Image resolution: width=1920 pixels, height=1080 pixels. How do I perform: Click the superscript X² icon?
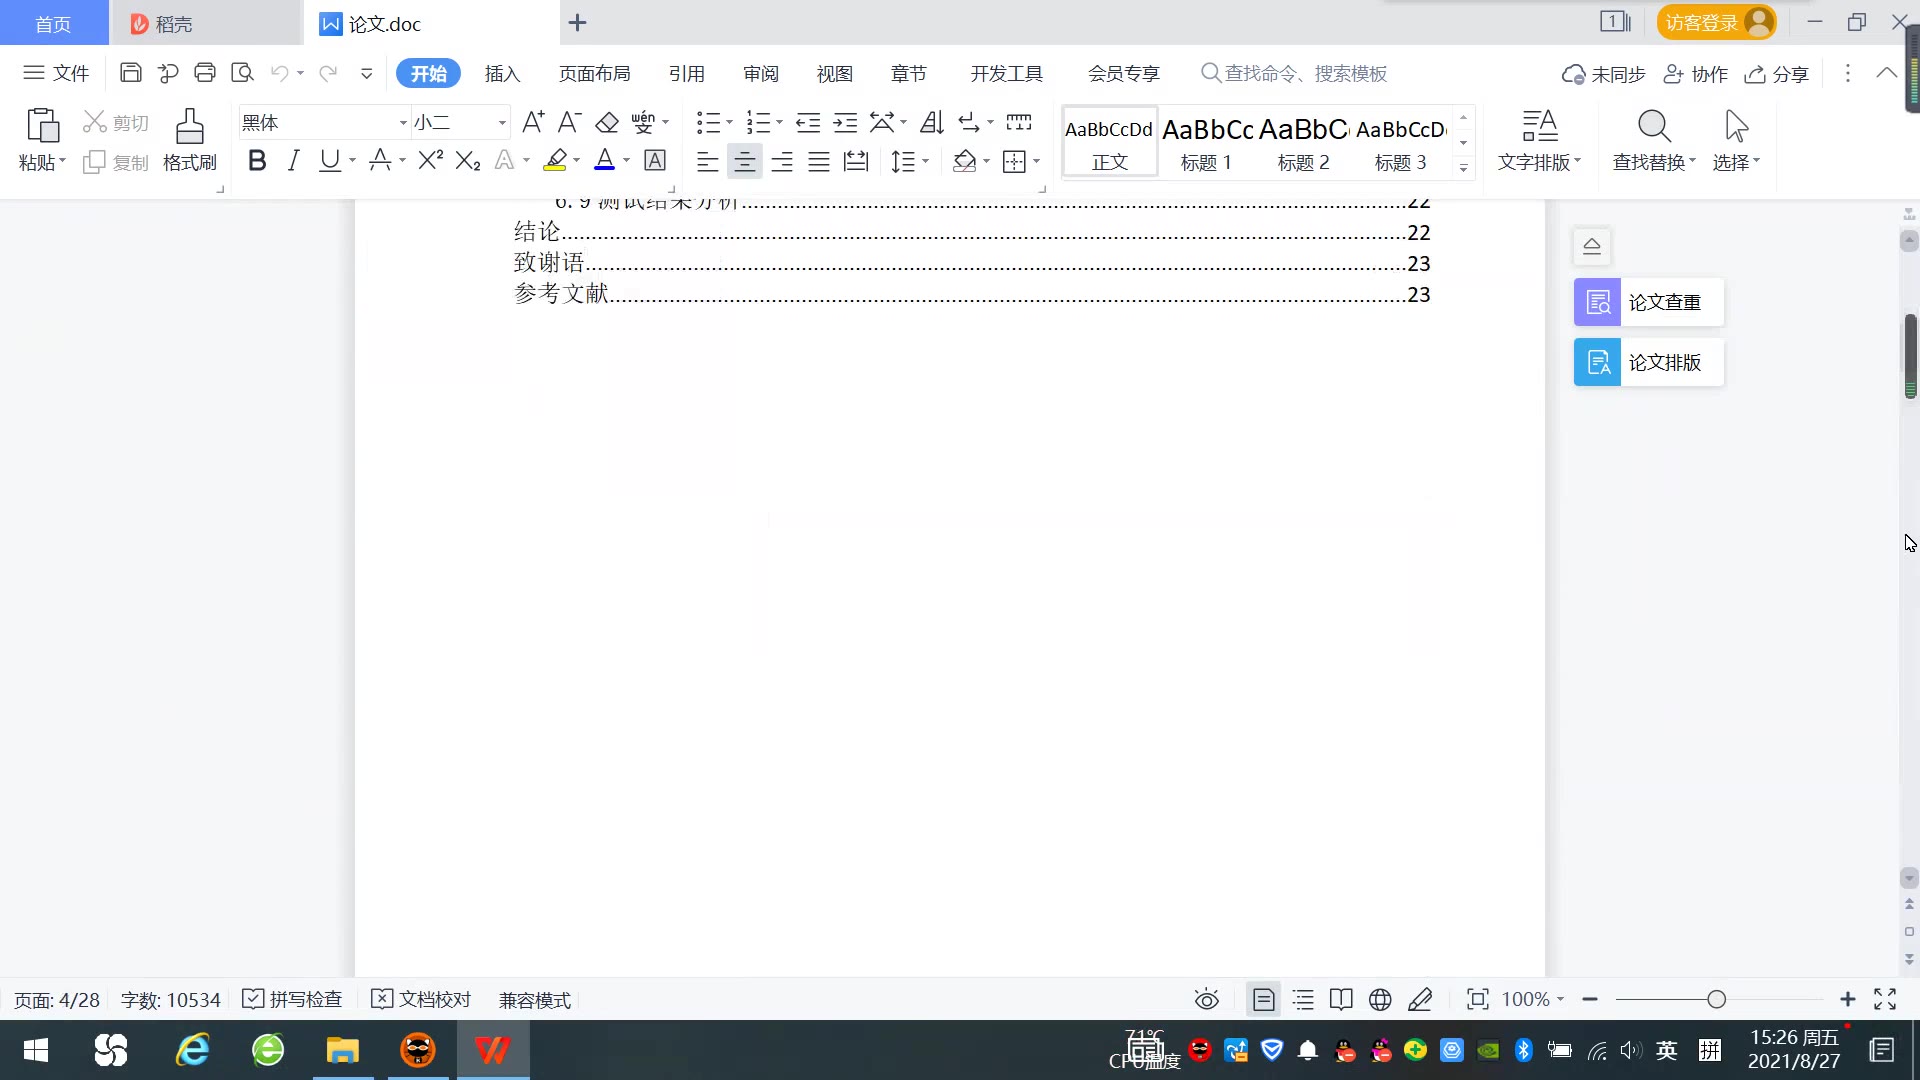coord(430,161)
